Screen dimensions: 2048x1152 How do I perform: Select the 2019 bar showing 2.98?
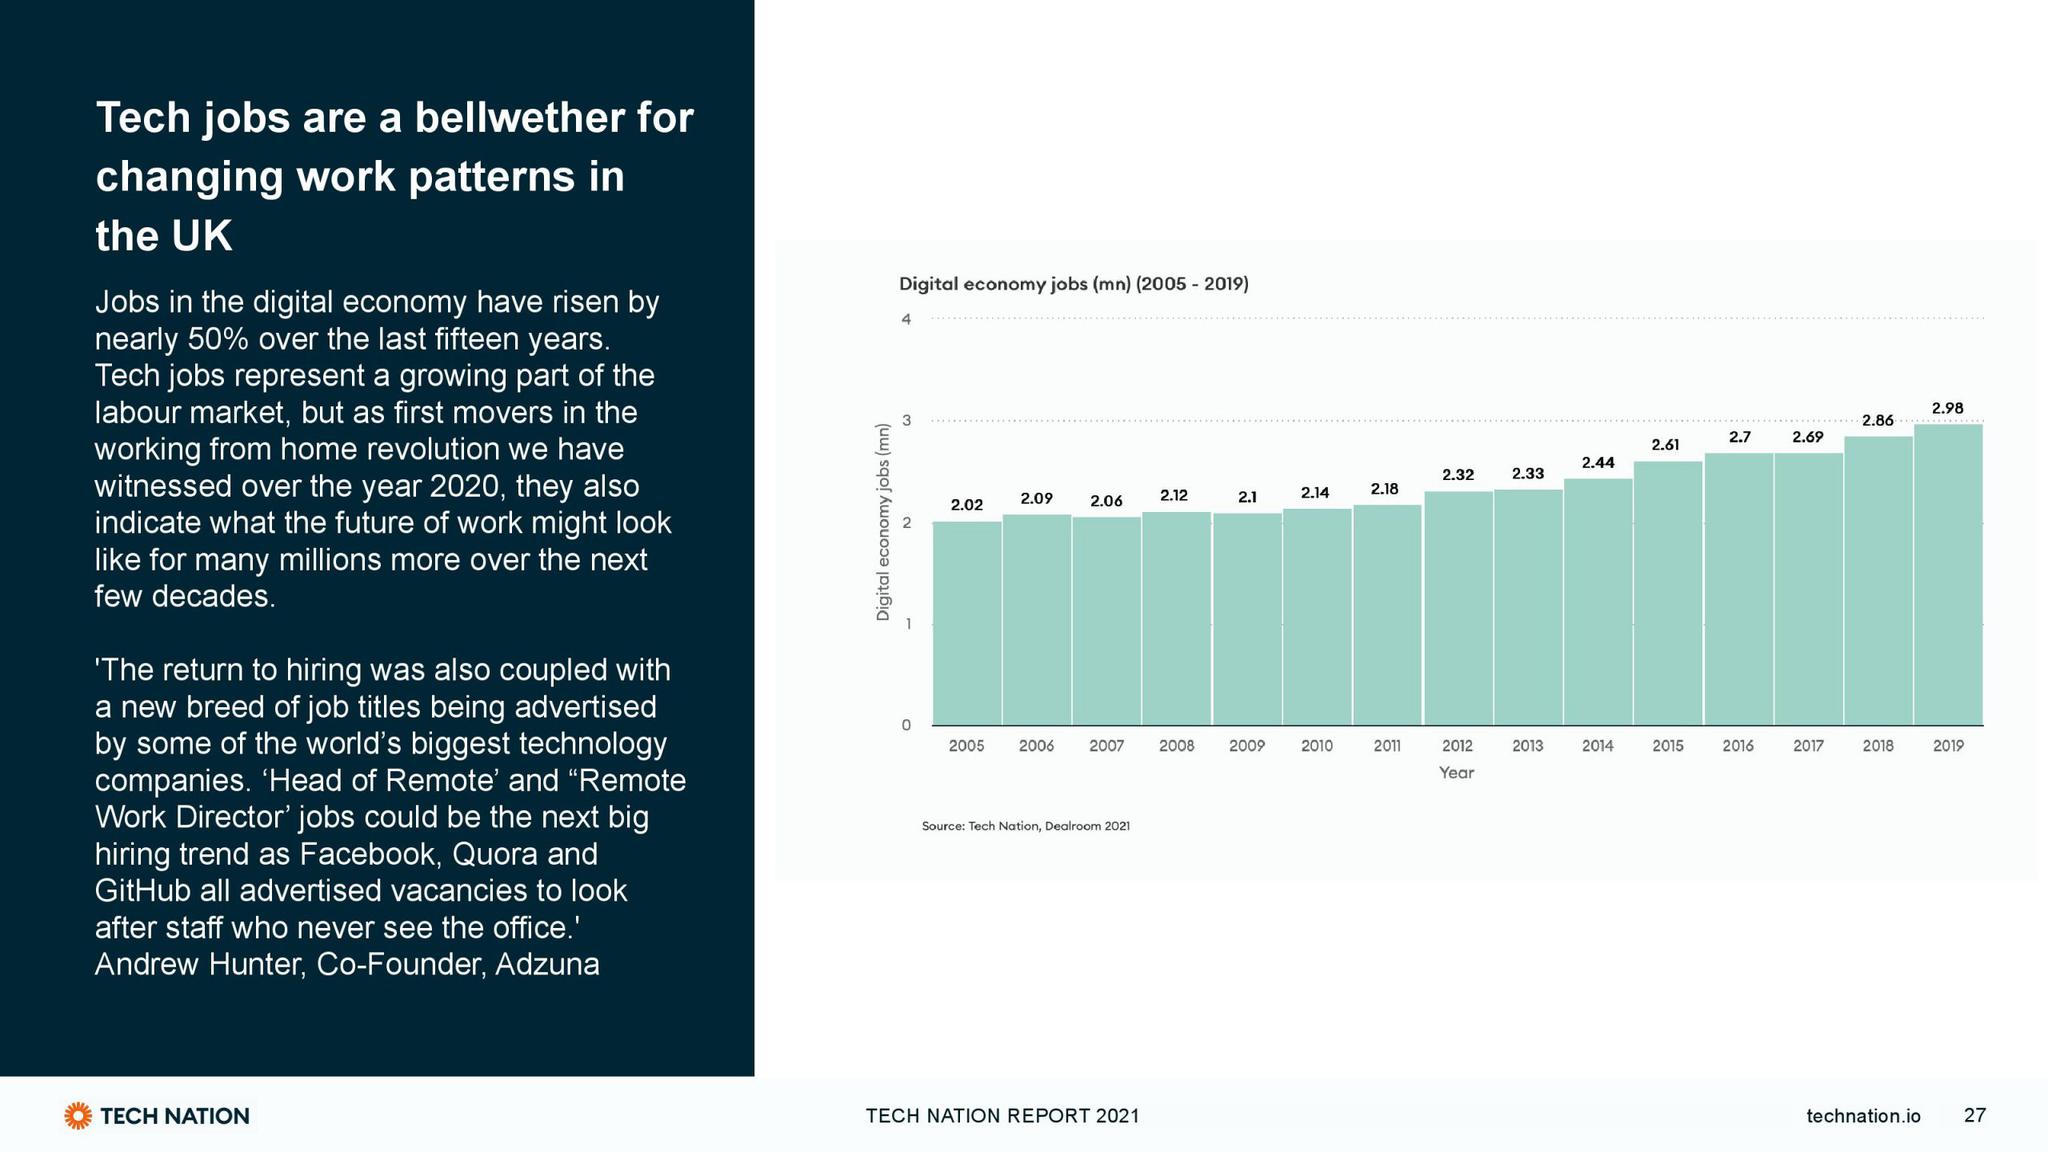[1948, 575]
